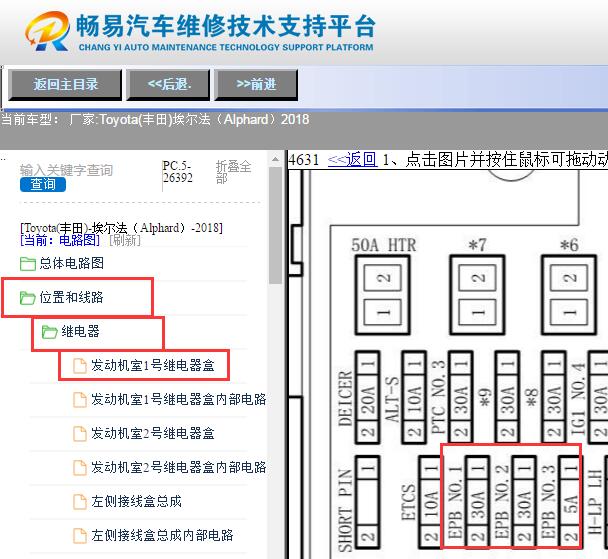Click the SHORT PIN slot
This screenshot has width=608, height=559.
(x=367, y=502)
